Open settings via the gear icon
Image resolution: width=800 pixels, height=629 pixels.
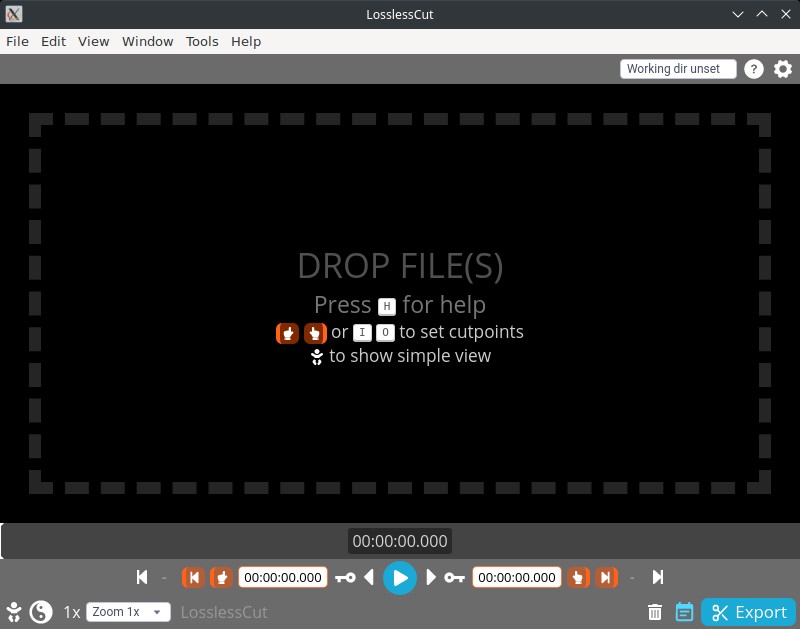click(783, 69)
